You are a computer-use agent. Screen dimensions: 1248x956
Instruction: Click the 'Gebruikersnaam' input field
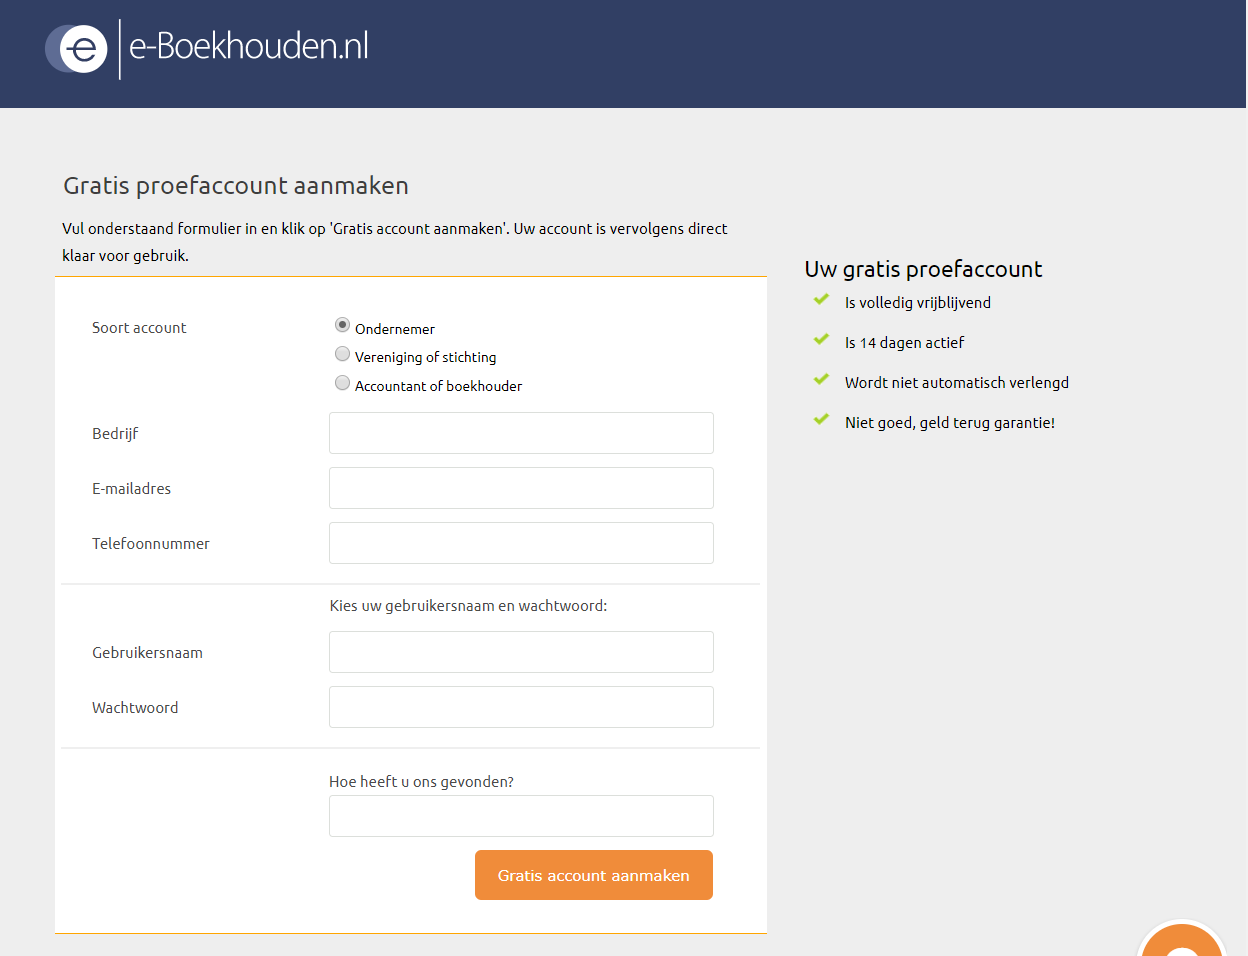click(x=520, y=651)
